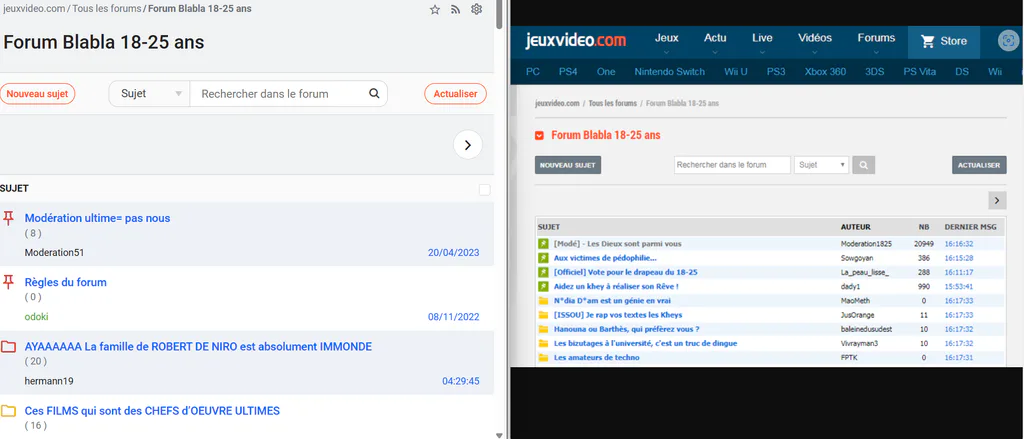Viewport: 1024px width, 439px height.
Task: Click the jeuxvideo.com logo in right header
Action: point(575,41)
